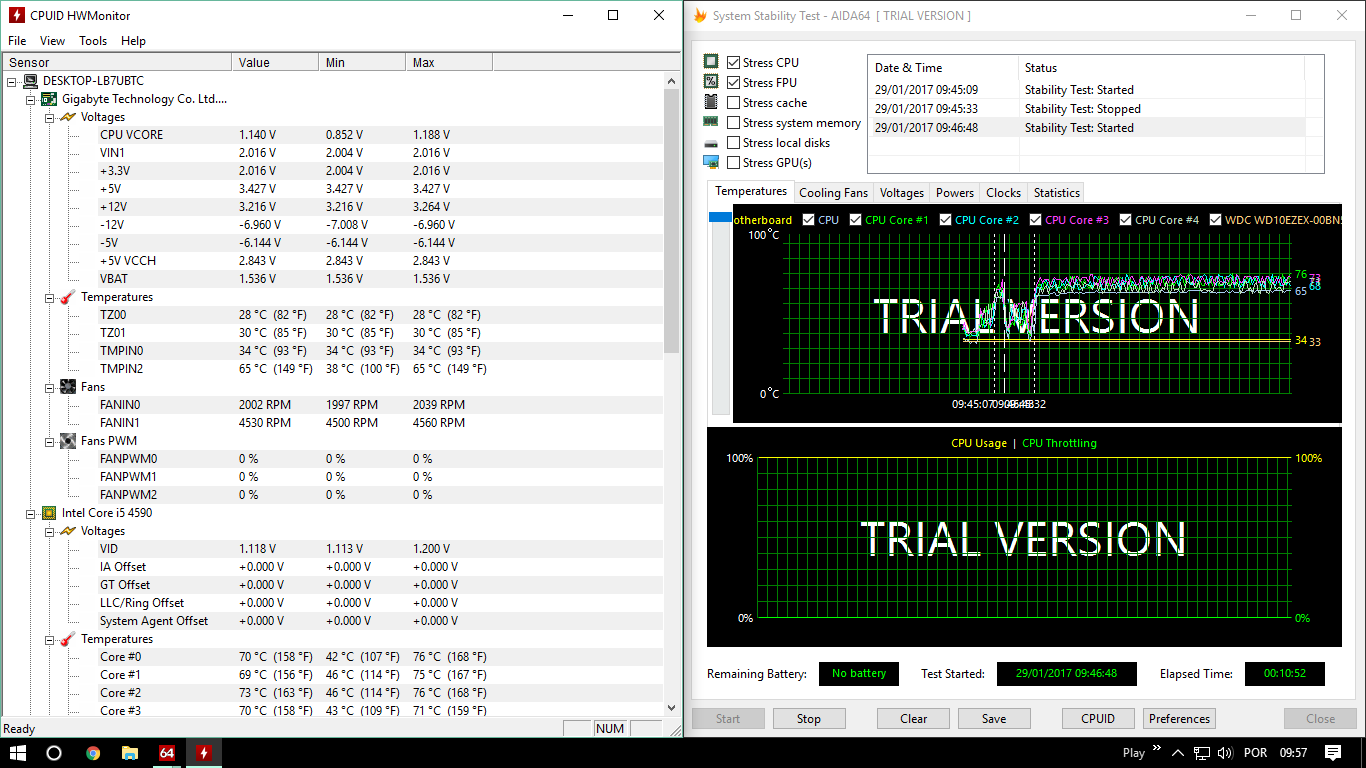Toggle the CPU Core #3 graph checkbox
Viewport: 1366px width, 768px height.
click(x=1036, y=220)
